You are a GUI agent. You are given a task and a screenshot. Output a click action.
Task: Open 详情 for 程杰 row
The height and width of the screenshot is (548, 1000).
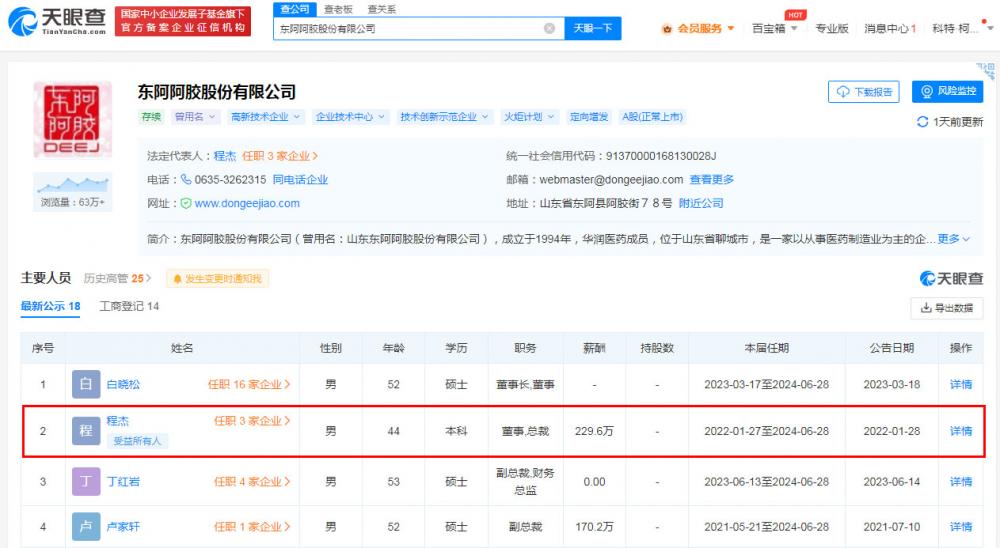960,431
